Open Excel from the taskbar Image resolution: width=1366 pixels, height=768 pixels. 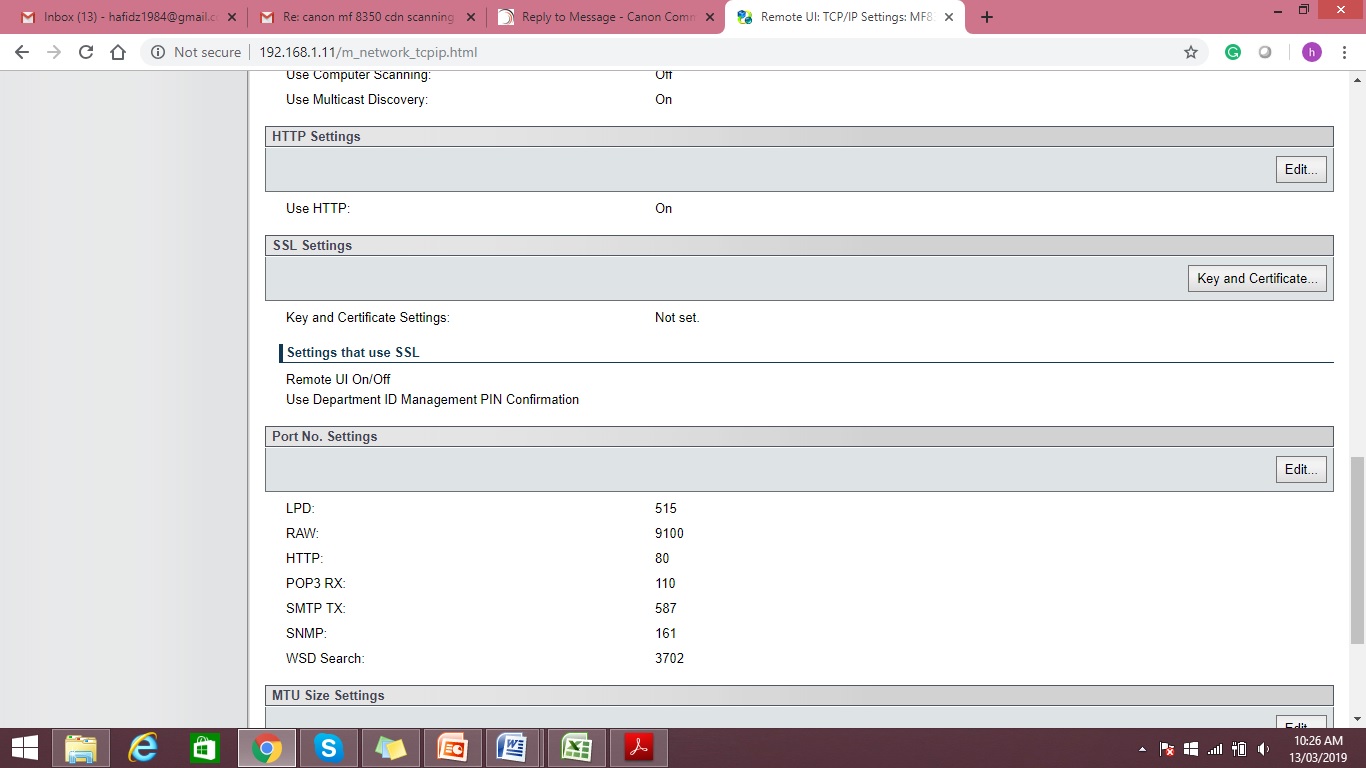576,747
